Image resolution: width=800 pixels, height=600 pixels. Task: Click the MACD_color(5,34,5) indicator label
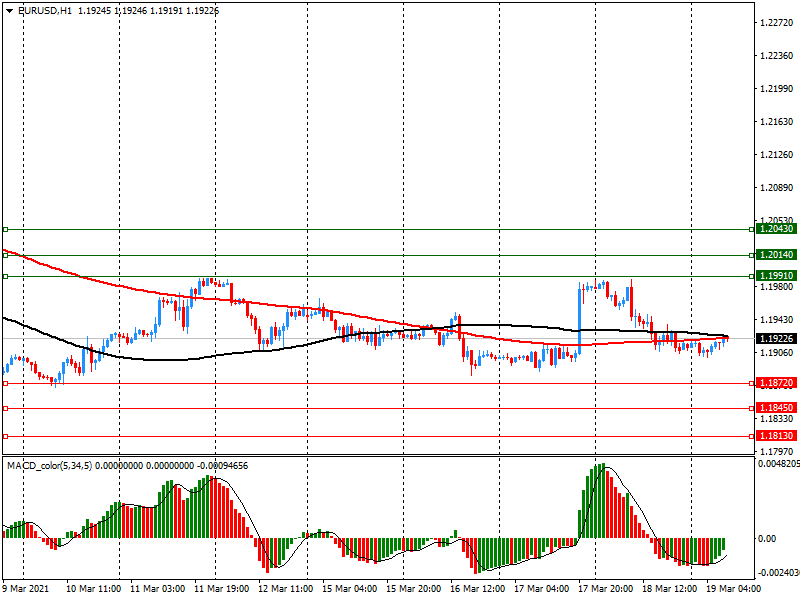pos(49,466)
